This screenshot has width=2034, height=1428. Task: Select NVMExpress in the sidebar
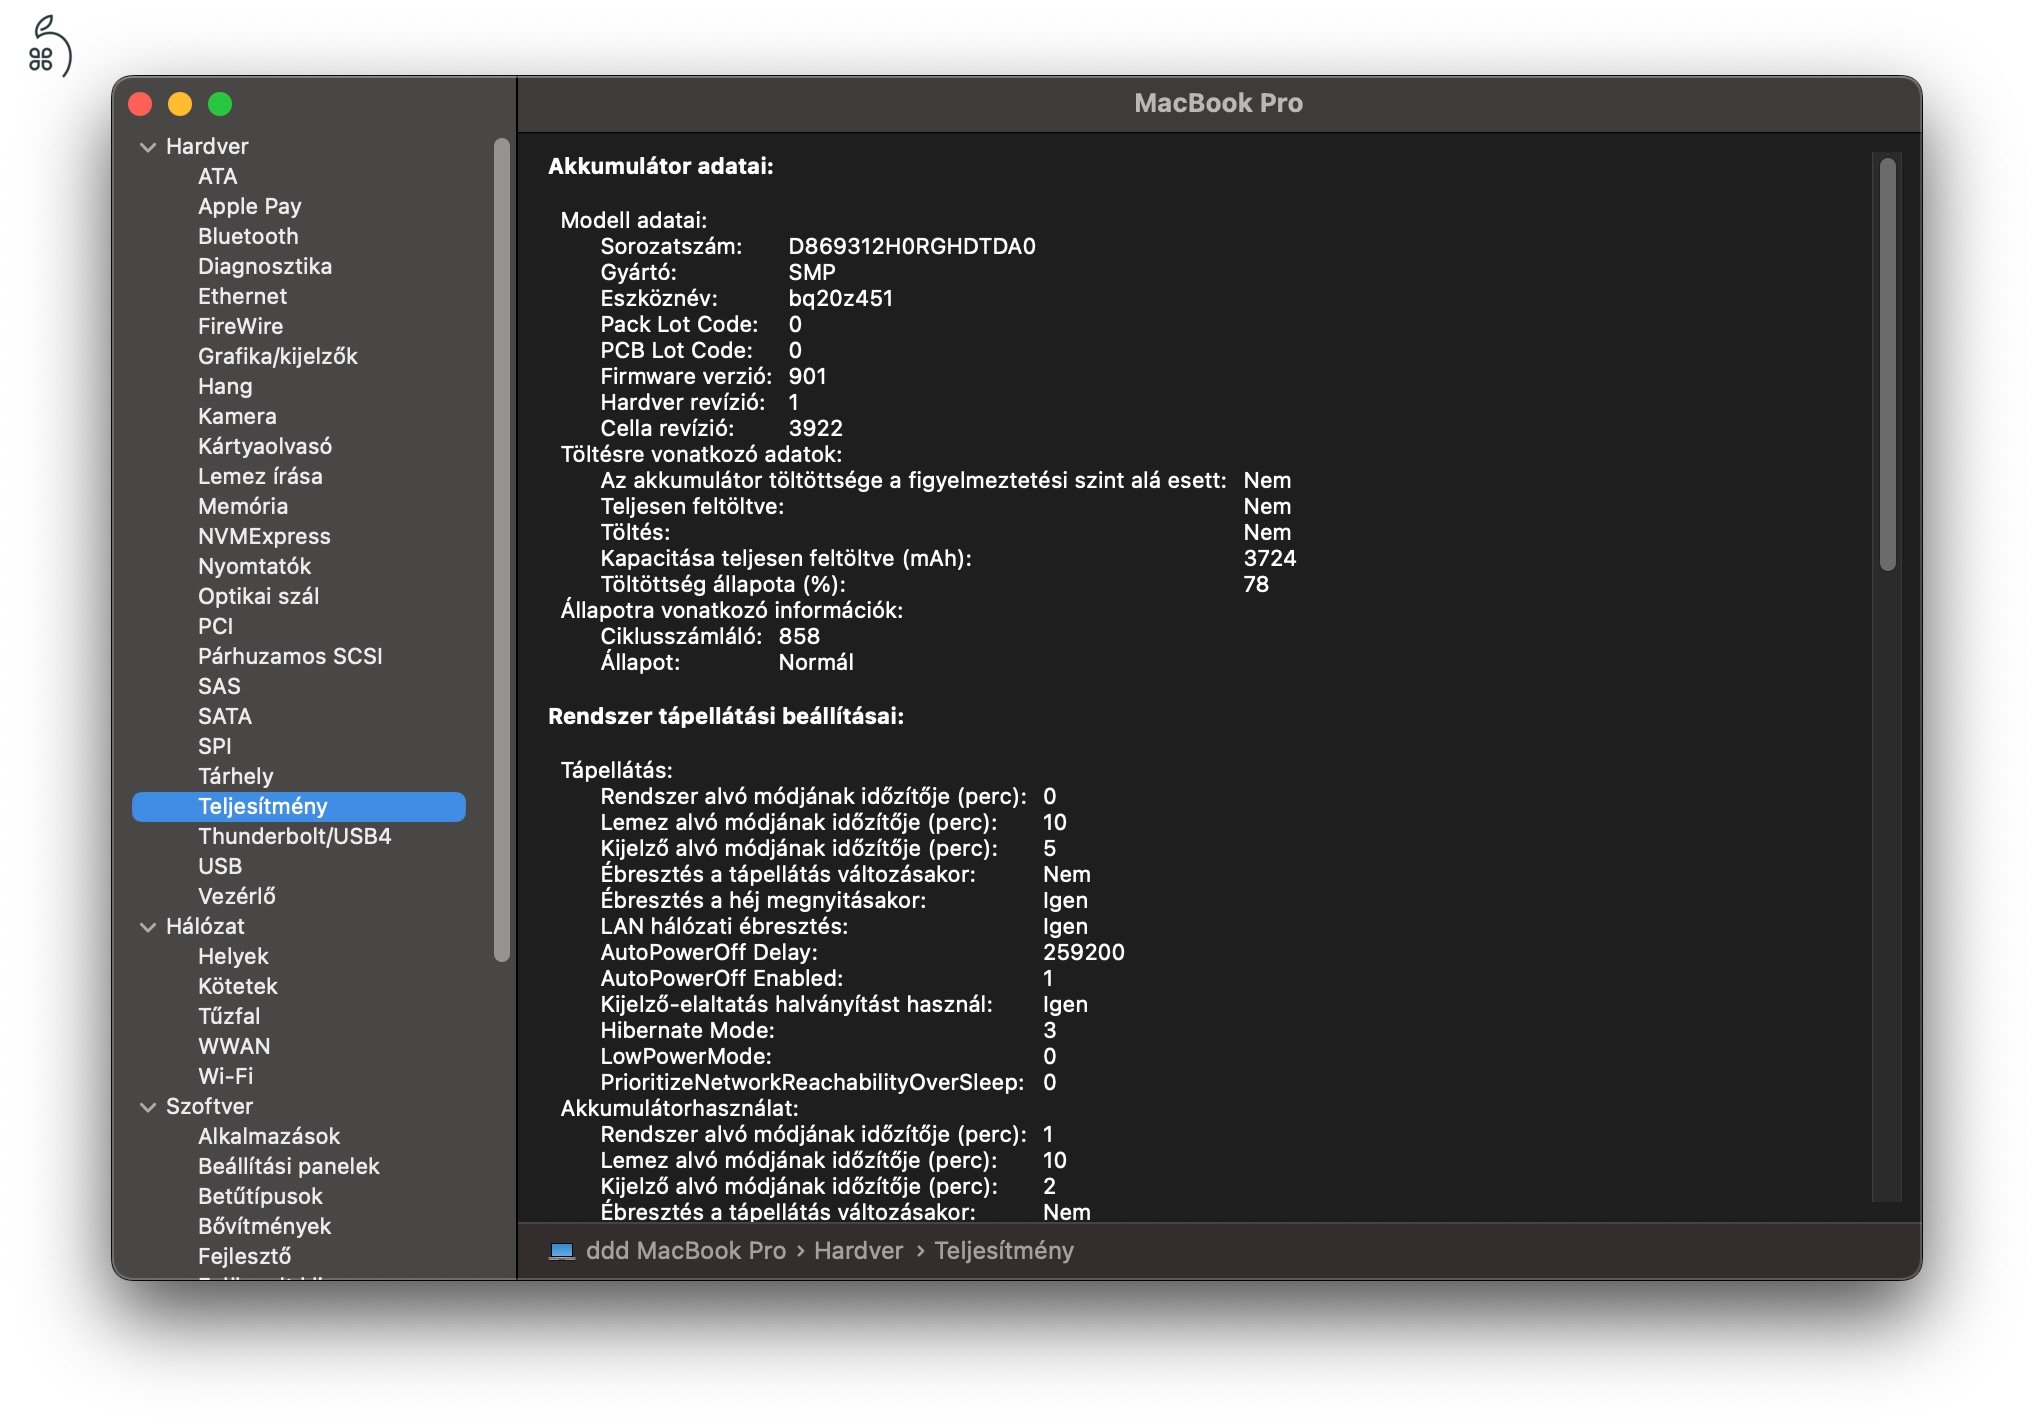pyautogui.click(x=265, y=536)
